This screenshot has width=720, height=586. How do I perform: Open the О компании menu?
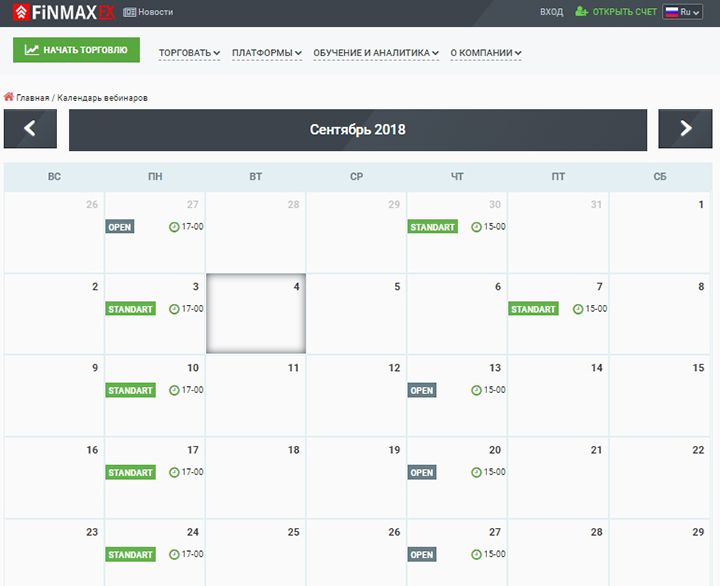coord(485,53)
